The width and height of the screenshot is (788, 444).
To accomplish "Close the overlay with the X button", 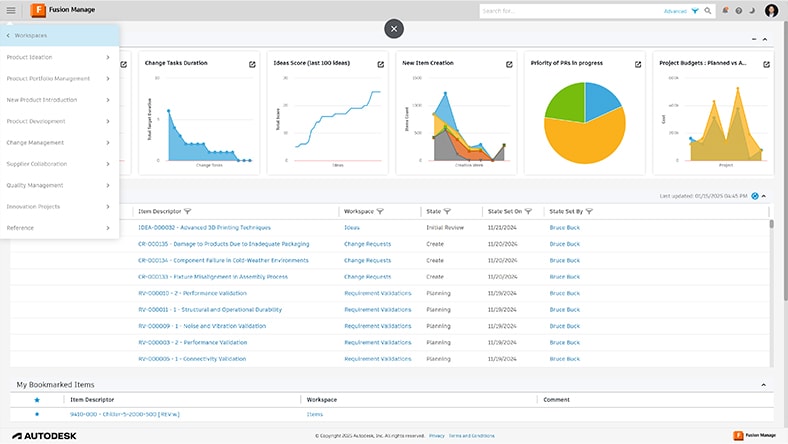I will pyautogui.click(x=394, y=29).
